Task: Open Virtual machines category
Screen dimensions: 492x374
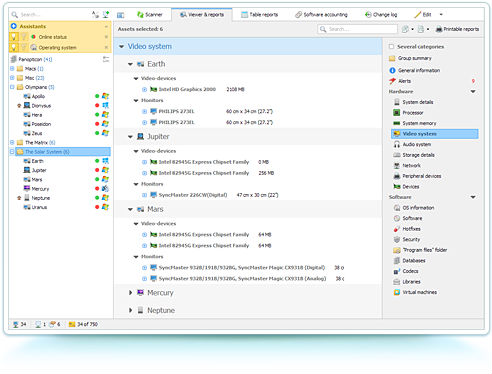Action: click(x=415, y=292)
